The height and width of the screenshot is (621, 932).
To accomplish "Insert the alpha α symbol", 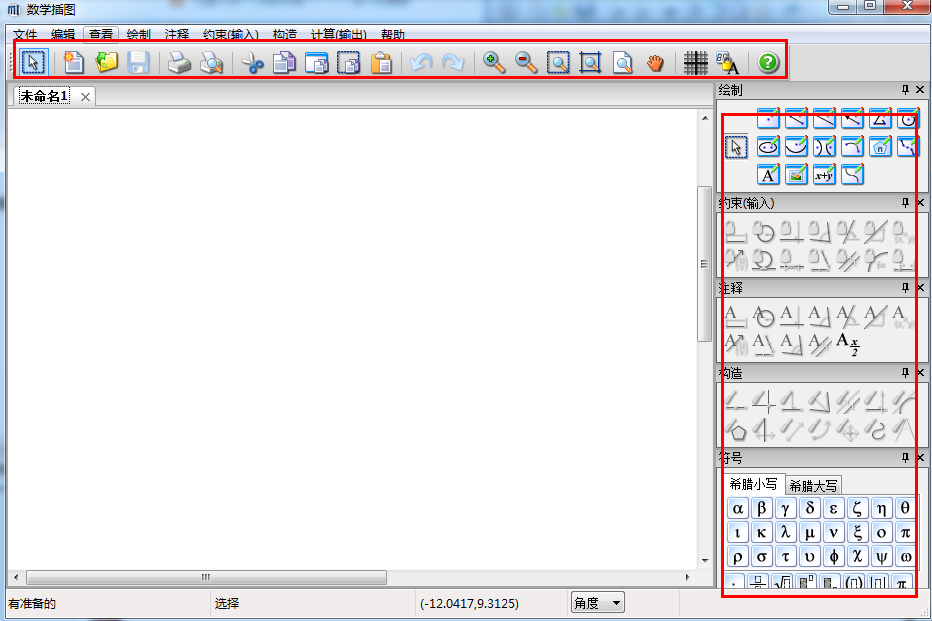I will [738, 509].
